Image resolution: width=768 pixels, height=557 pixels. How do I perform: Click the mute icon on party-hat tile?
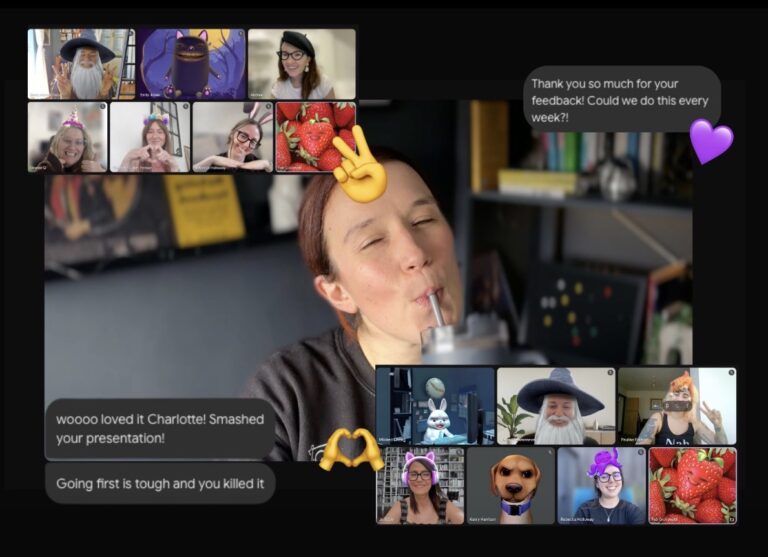coord(103,106)
